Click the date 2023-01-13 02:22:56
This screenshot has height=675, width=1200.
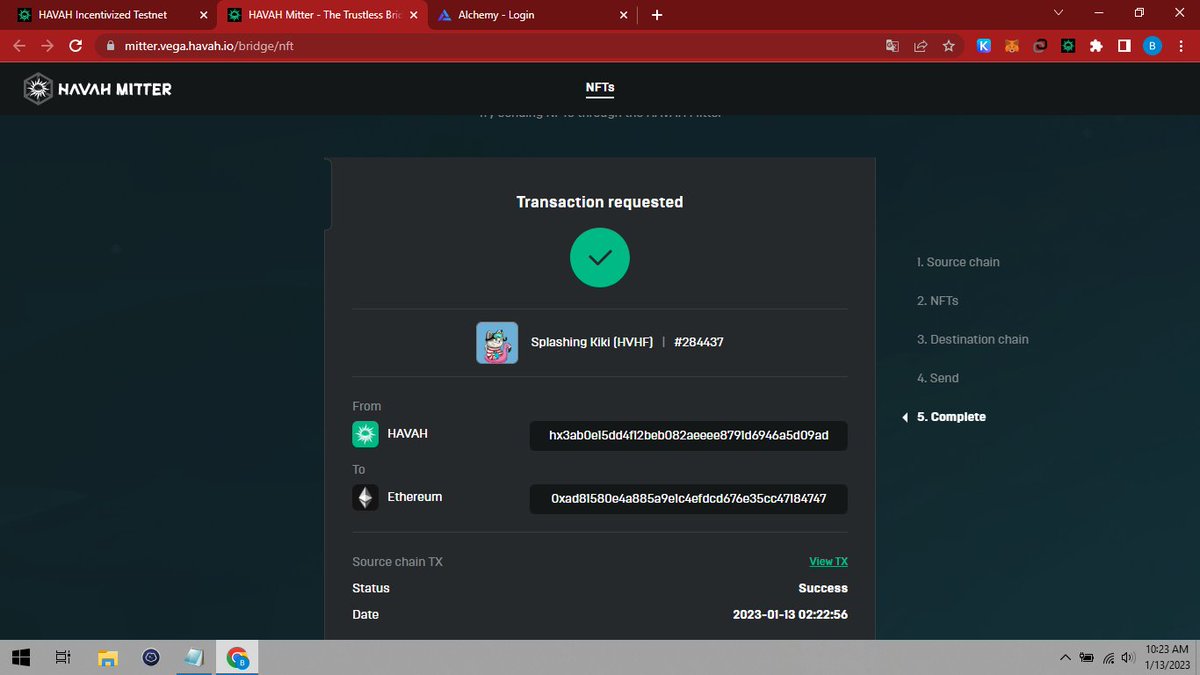pyautogui.click(x=790, y=614)
